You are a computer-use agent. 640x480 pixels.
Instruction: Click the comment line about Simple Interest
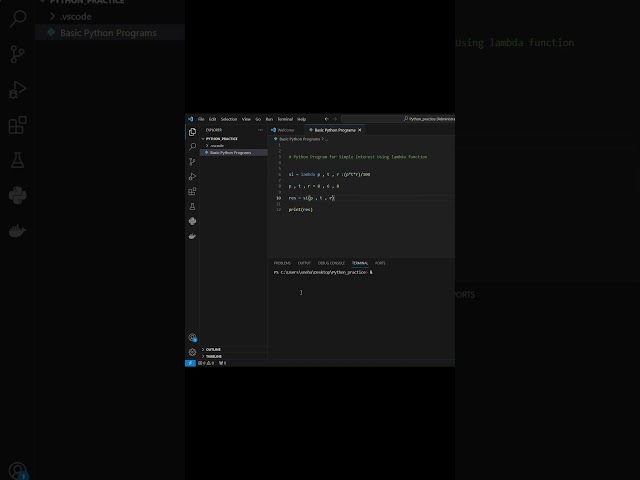[x=358, y=157]
